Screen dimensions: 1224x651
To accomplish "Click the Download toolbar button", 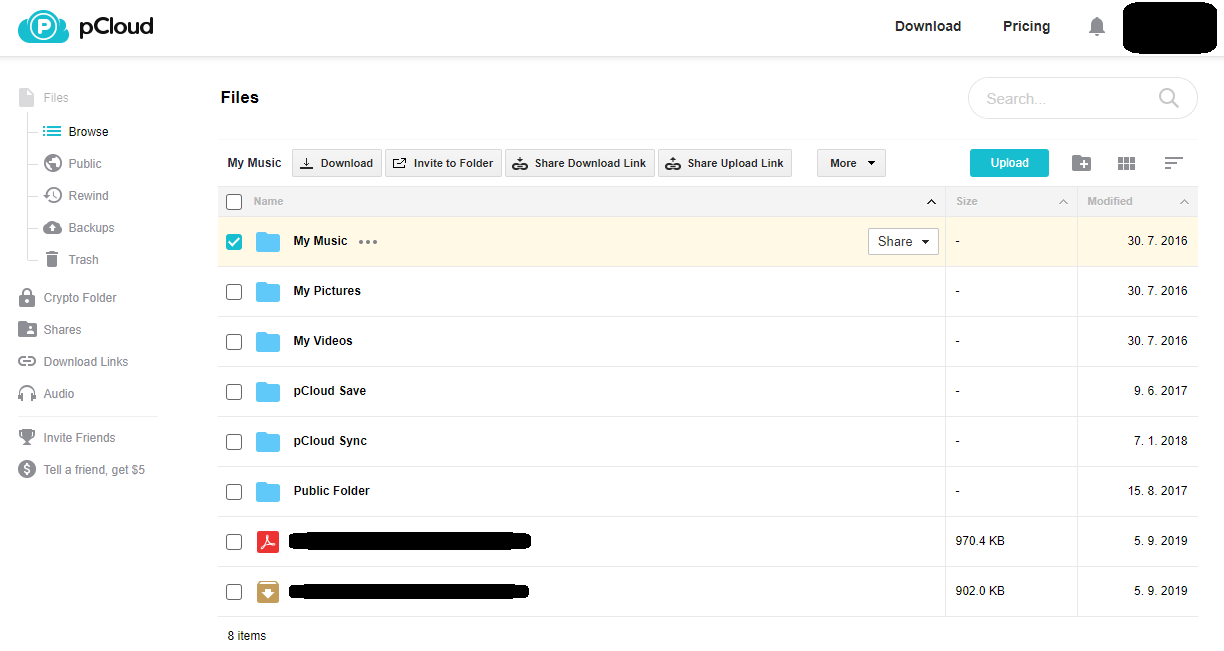I will (x=337, y=163).
